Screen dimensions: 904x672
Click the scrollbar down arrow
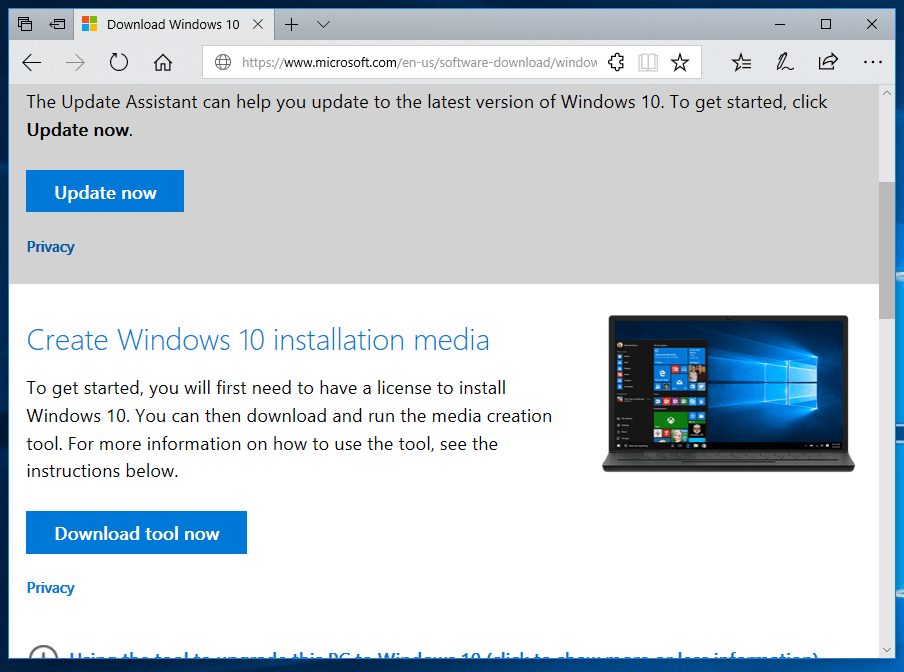[887, 650]
